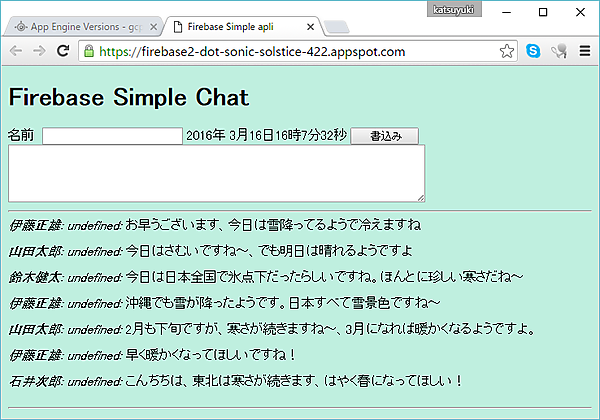Click the message text area

(x=217, y=173)
